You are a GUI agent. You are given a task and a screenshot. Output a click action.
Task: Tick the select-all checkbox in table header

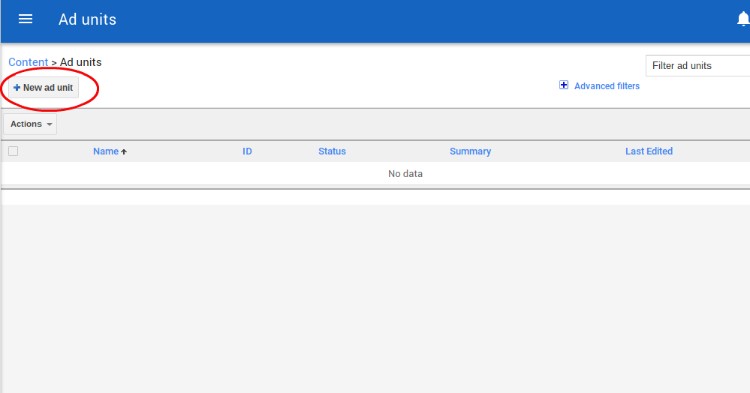[13, 151]
